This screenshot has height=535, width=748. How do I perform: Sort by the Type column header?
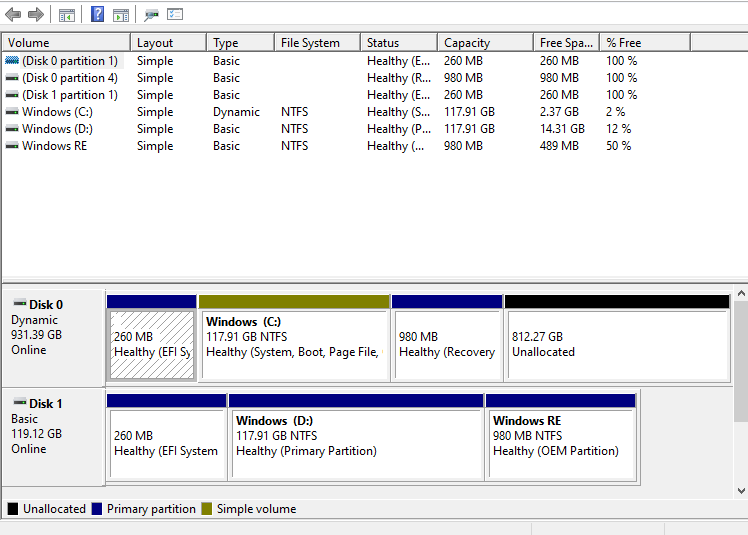click(241, 42)
